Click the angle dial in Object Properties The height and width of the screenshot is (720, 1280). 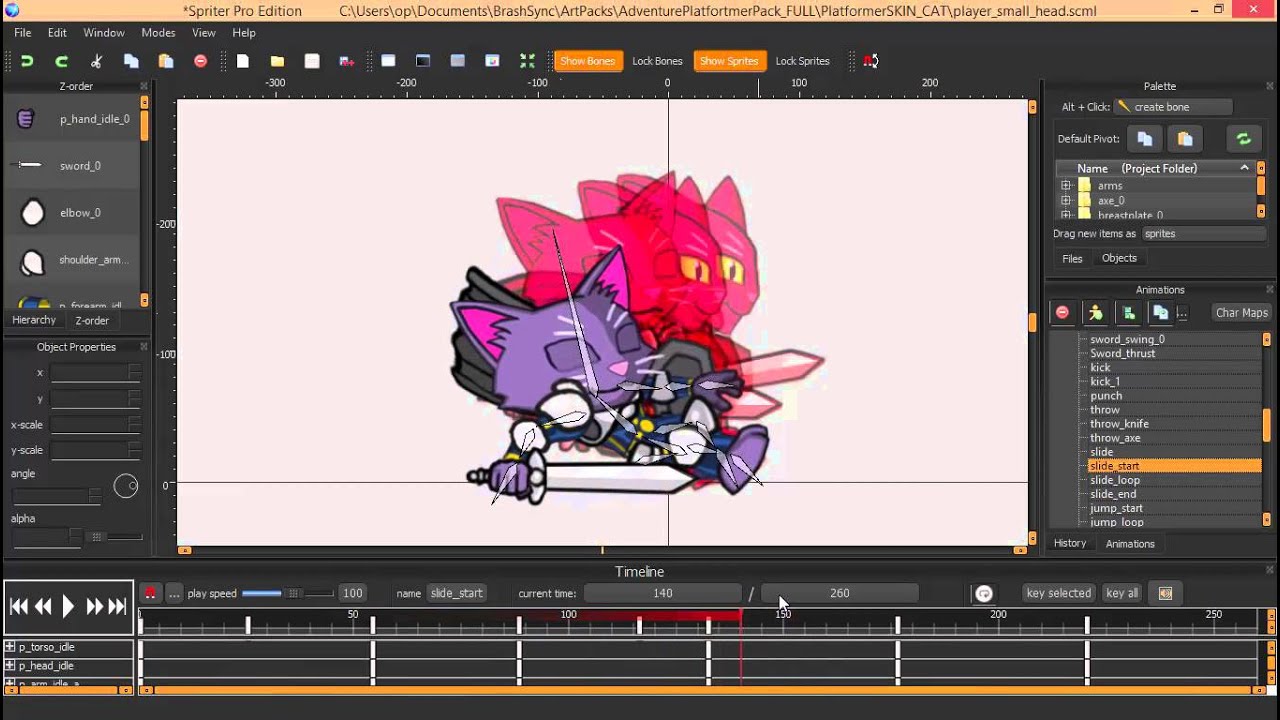[x=126, y=486]
